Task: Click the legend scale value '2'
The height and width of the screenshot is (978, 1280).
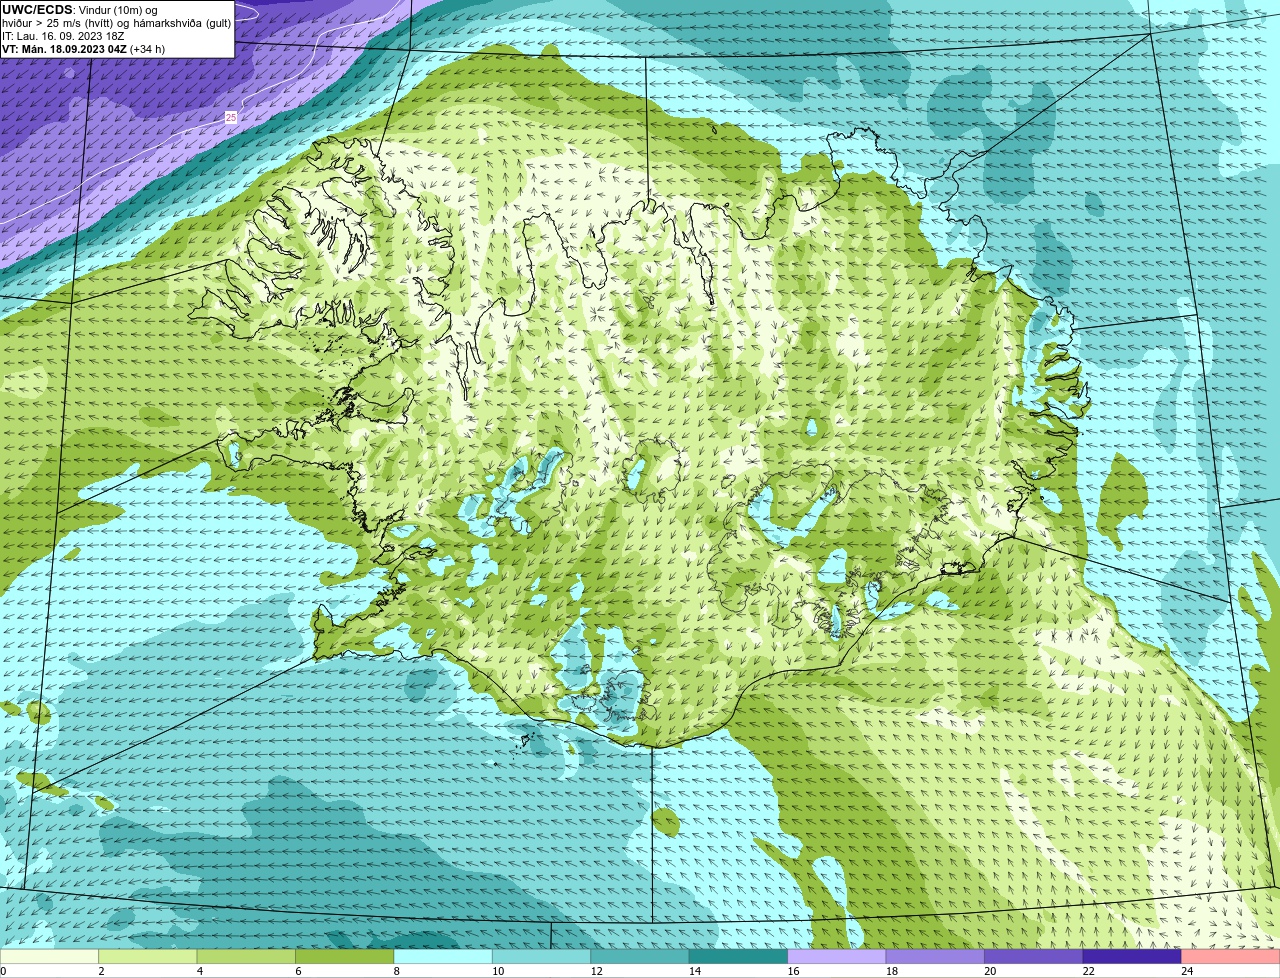Action: 101,971
